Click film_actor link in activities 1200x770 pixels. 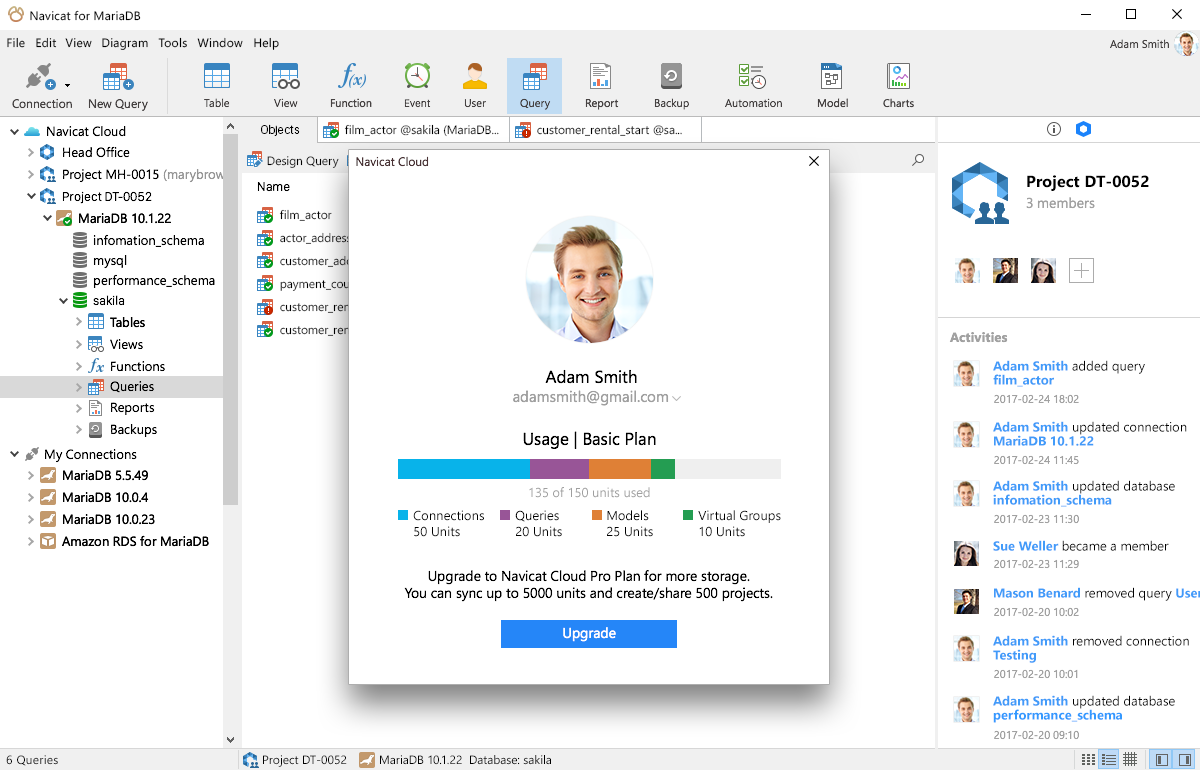coord(1023,380)
